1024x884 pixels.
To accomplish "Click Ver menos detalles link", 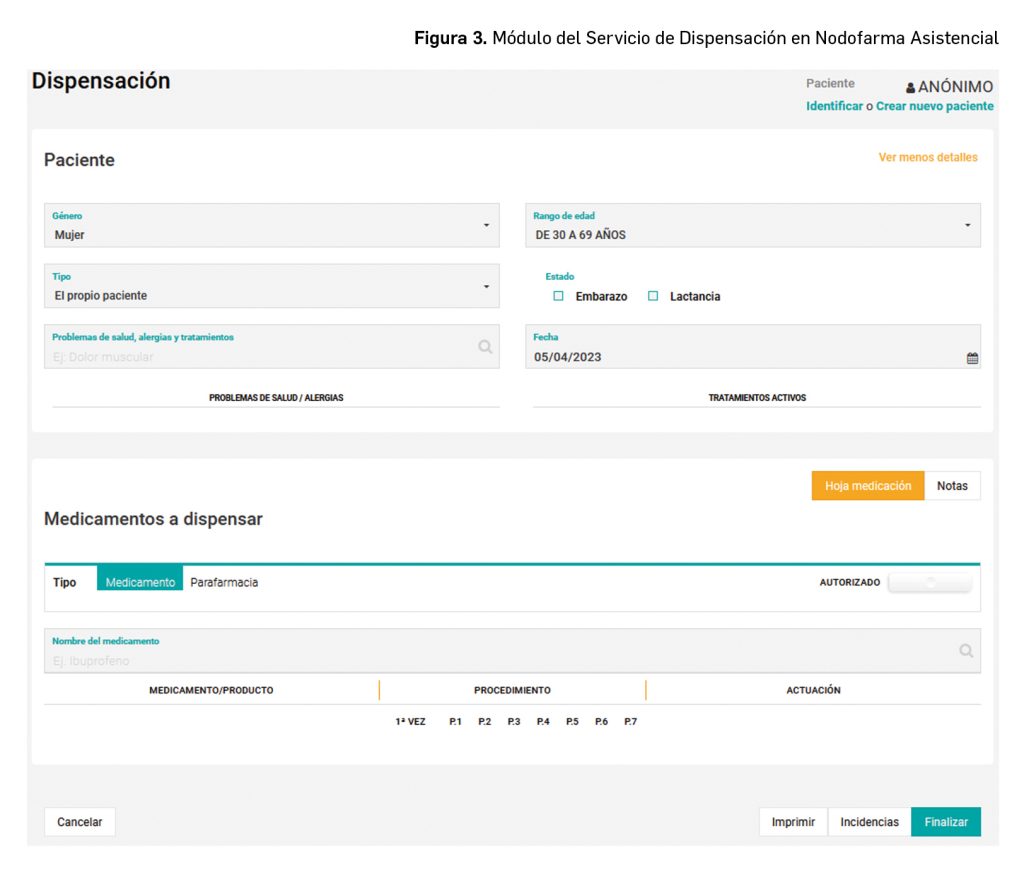I will point(927,158).
